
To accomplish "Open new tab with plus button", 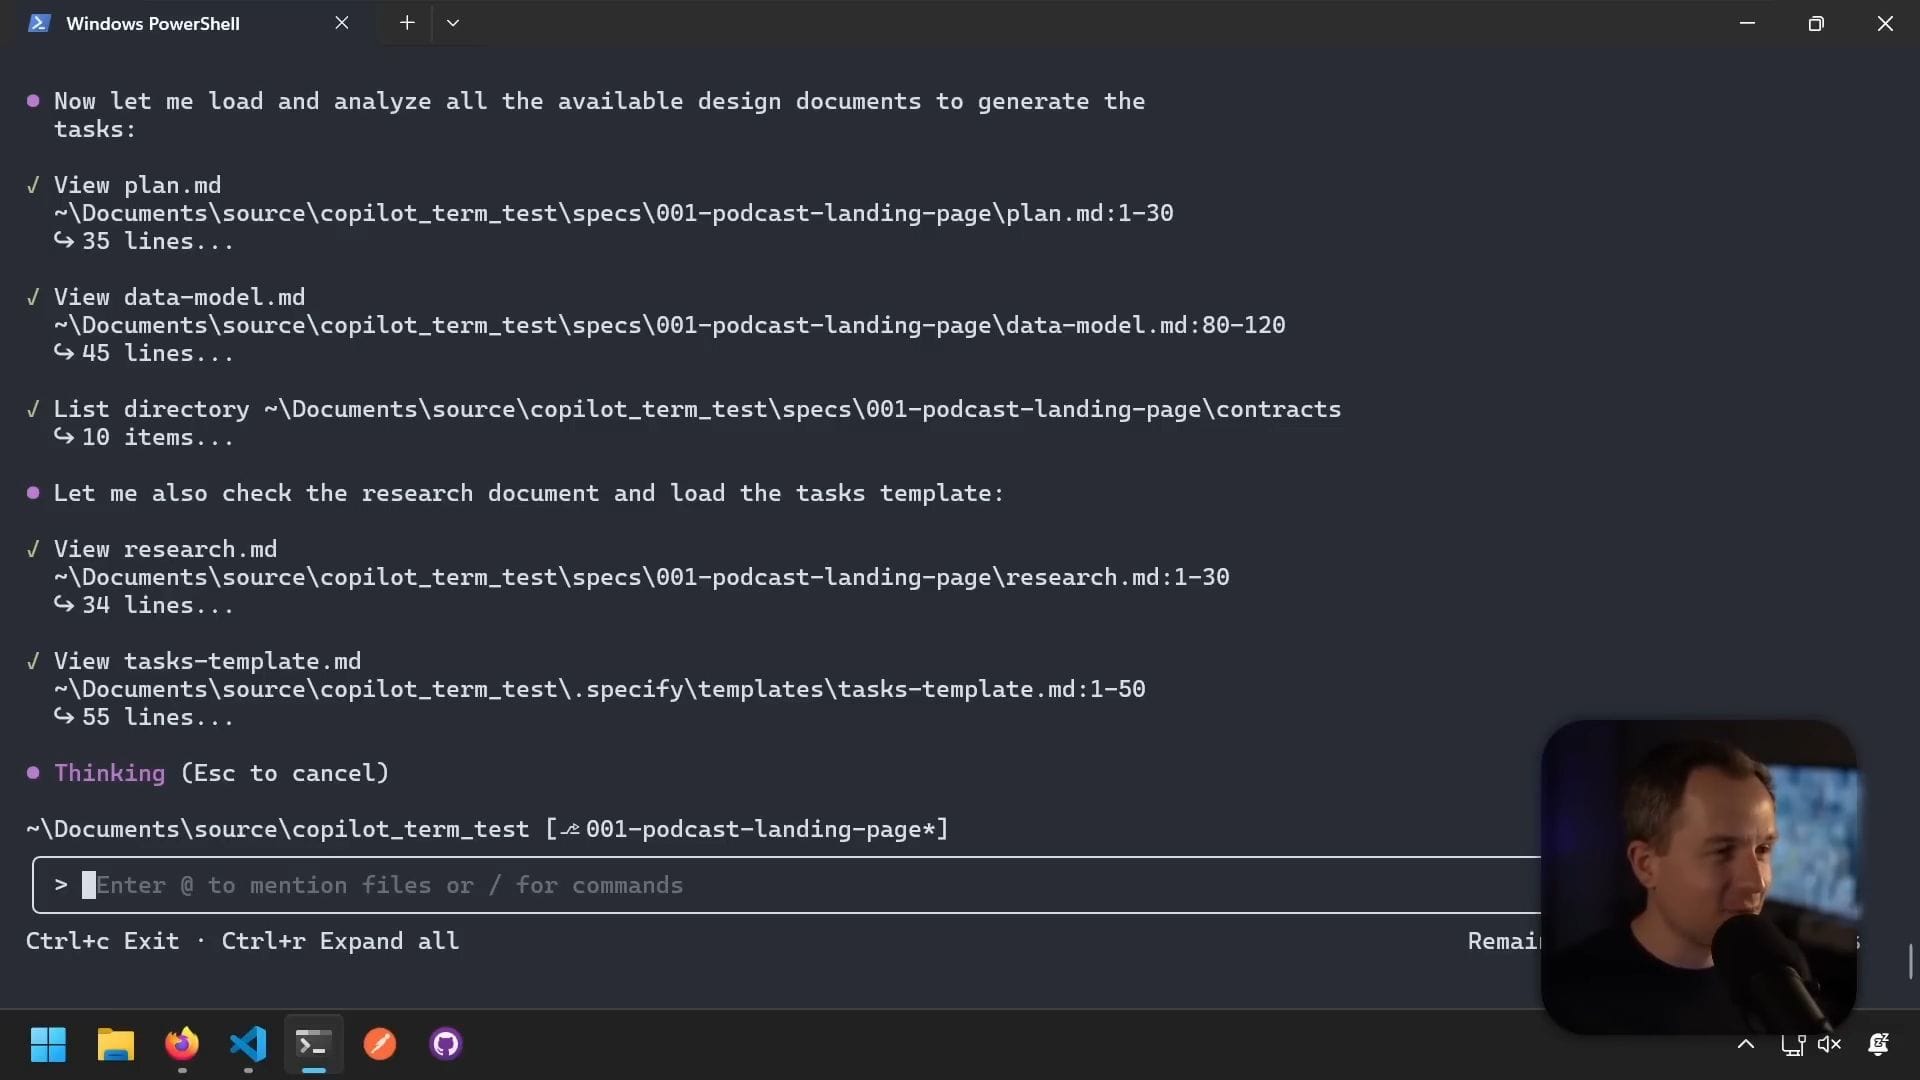I will point(407,23).
